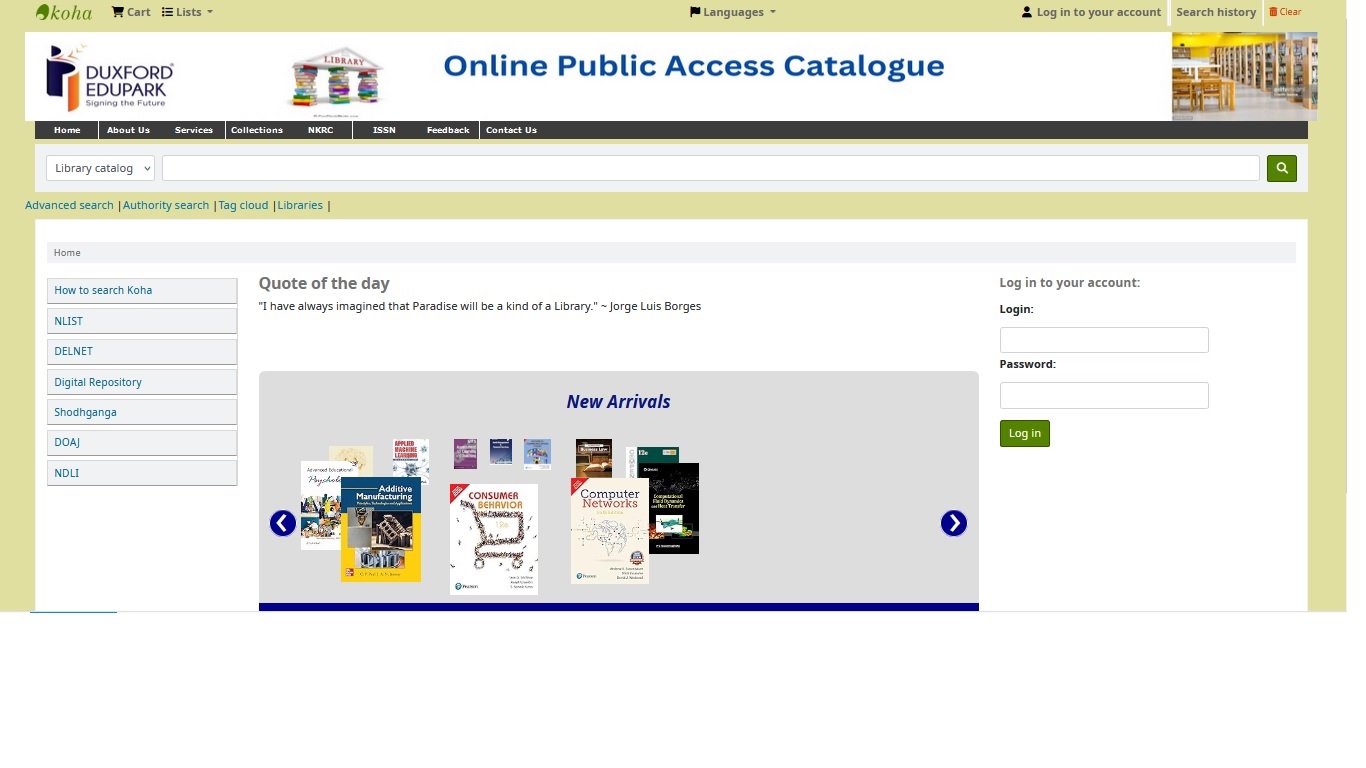Click the green search magnifier button
Screen dimensions: 1366x768
click(x=1281, y=168)
